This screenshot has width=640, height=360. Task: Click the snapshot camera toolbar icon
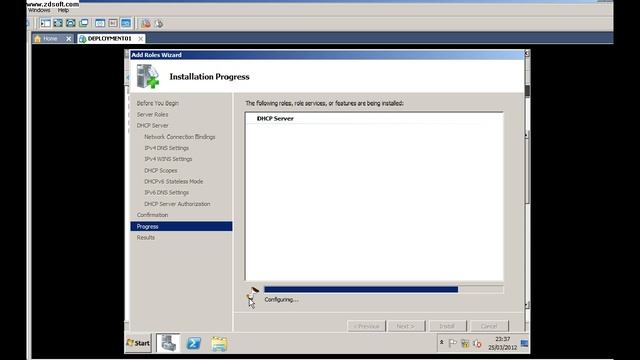(x=71, y=23)
